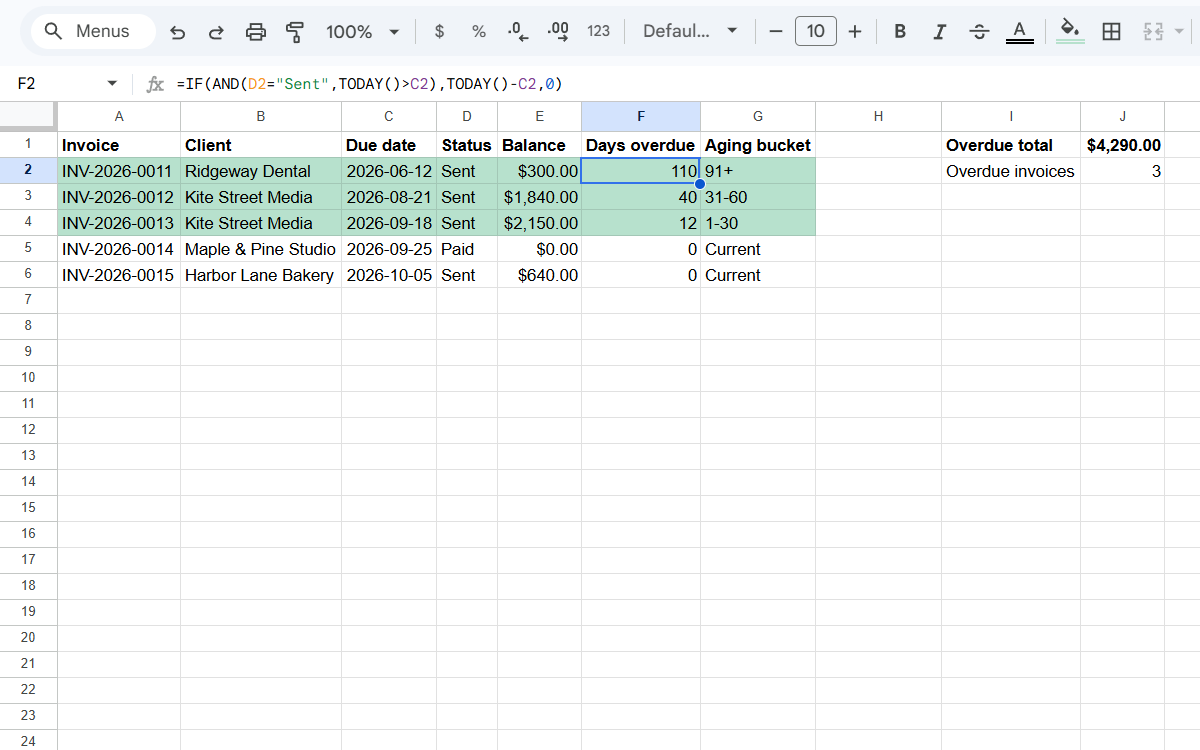1200x750 pixels.
Task: Open the text color picker
Action: (1019, 32)
